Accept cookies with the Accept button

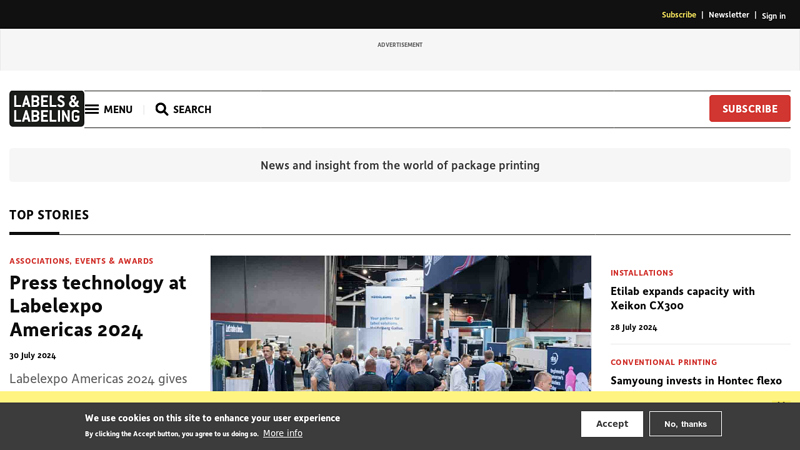click(x=612, y=424)
